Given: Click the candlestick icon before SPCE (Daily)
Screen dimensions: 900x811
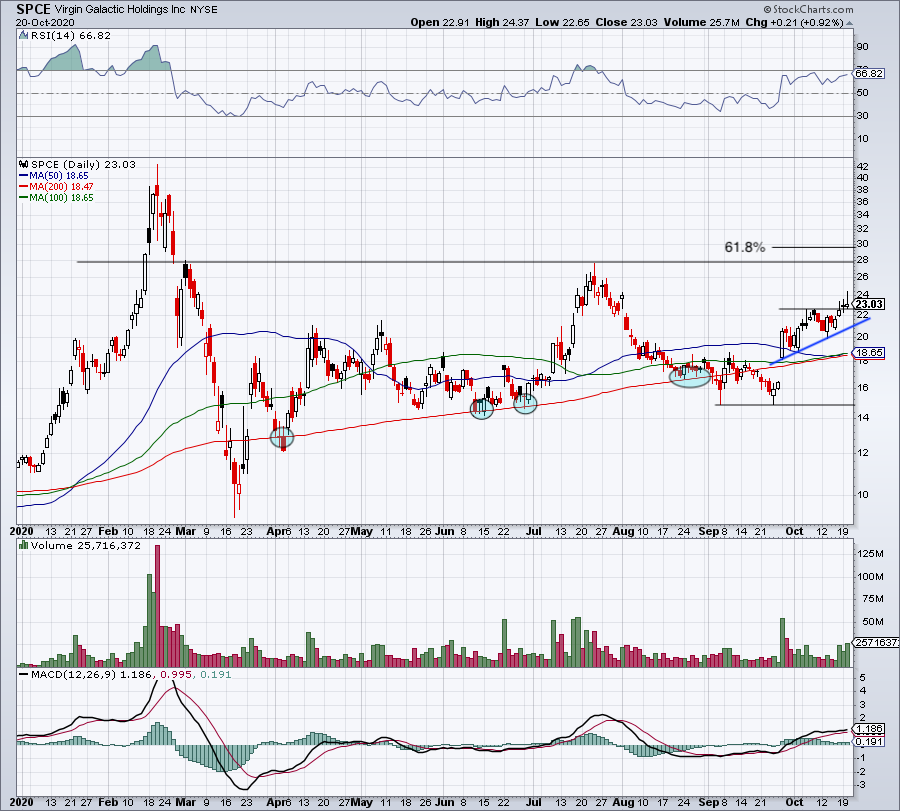Looking at the screenshot, I should click(24, 164).
